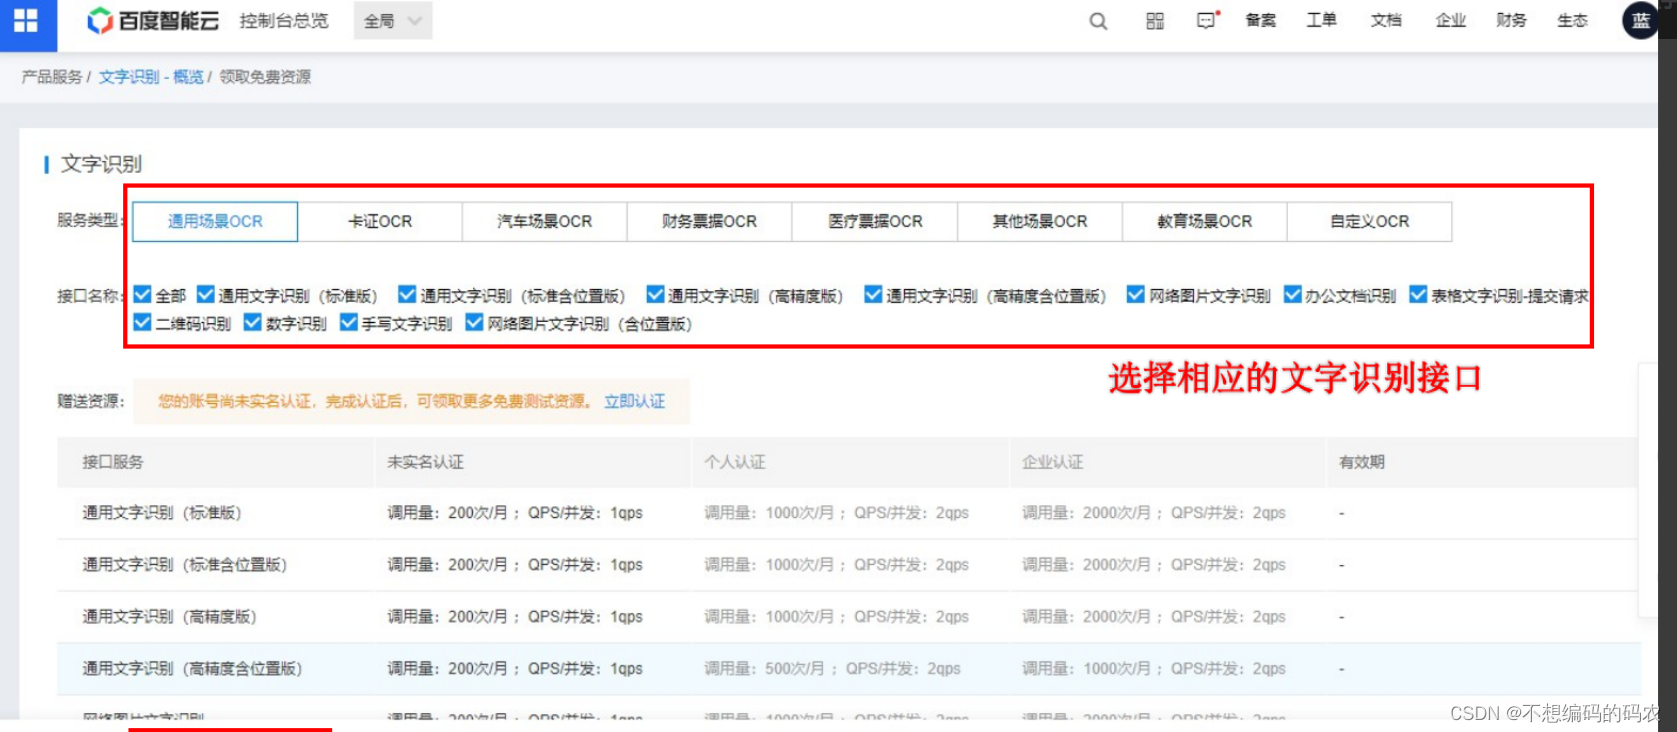This screenshot has width=1677, height=732.
Task: Open 控制台总览 link
Action: click(284, 21)
